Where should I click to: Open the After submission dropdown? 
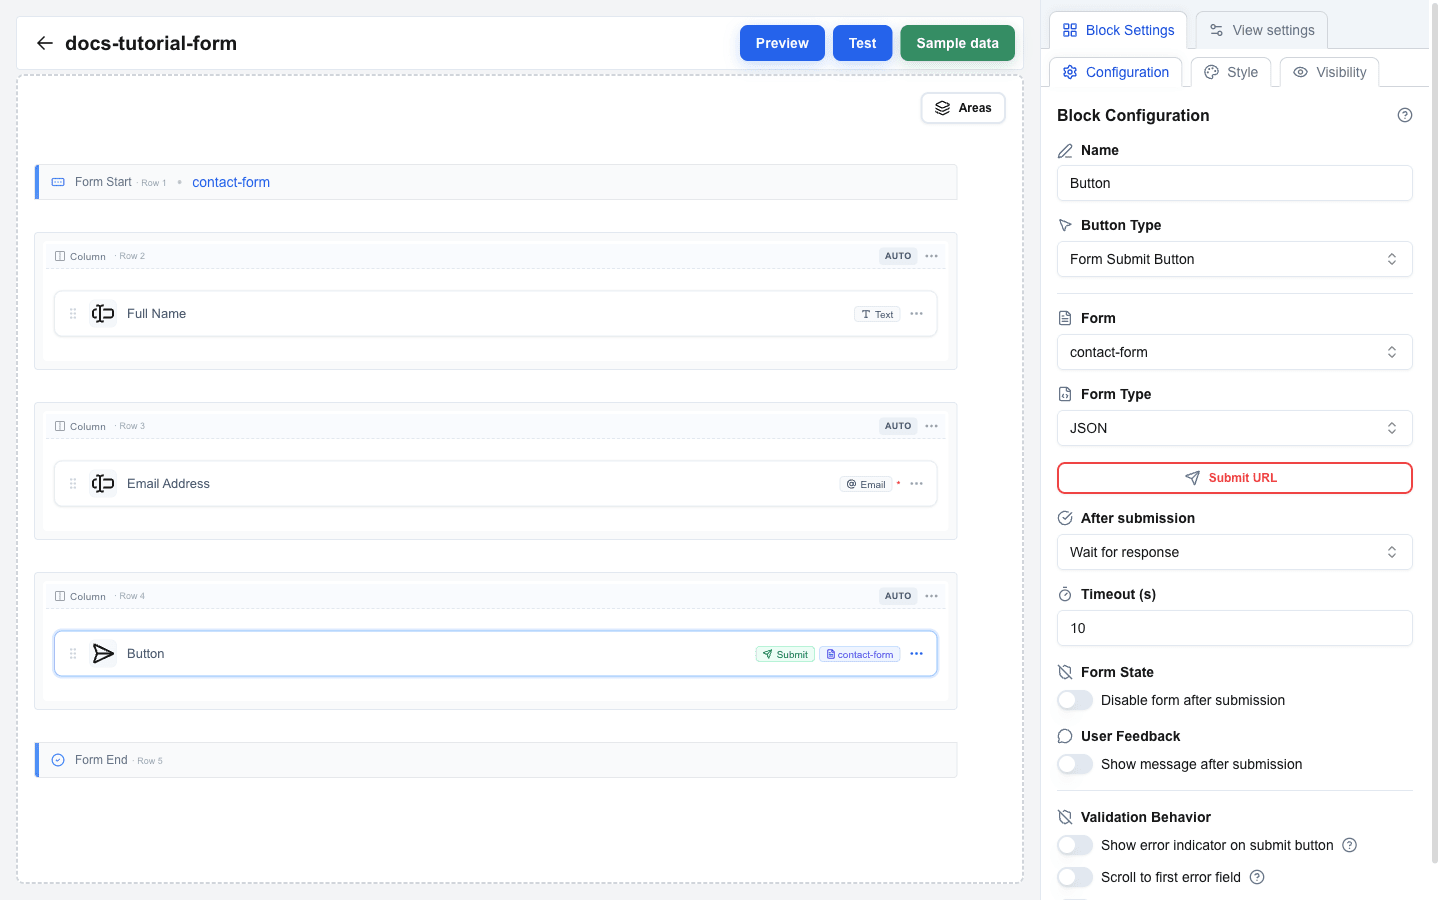[1234, 552]
